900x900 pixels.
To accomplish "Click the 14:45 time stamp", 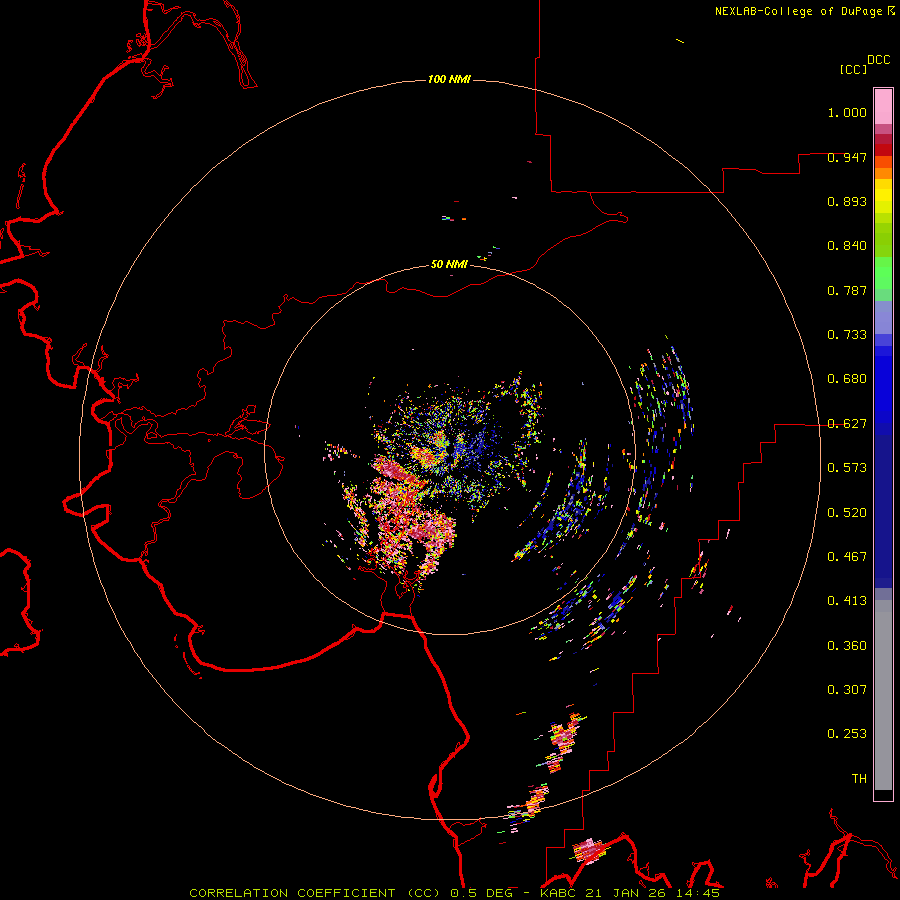I will pos(697,893).
